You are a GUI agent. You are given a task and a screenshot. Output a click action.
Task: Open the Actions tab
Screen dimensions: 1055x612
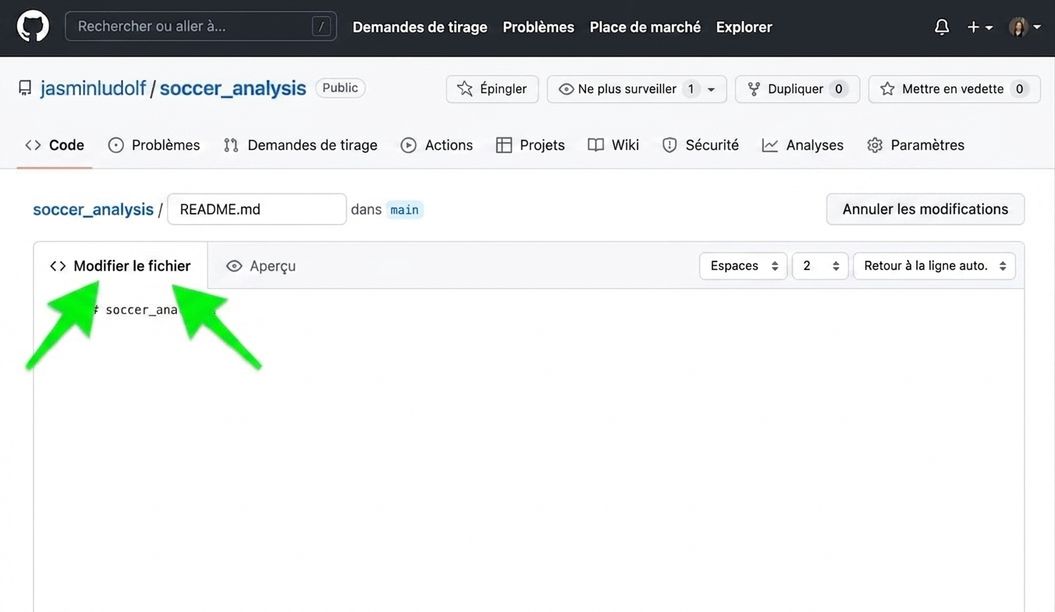pyautogui.click(x=437, y=145)
